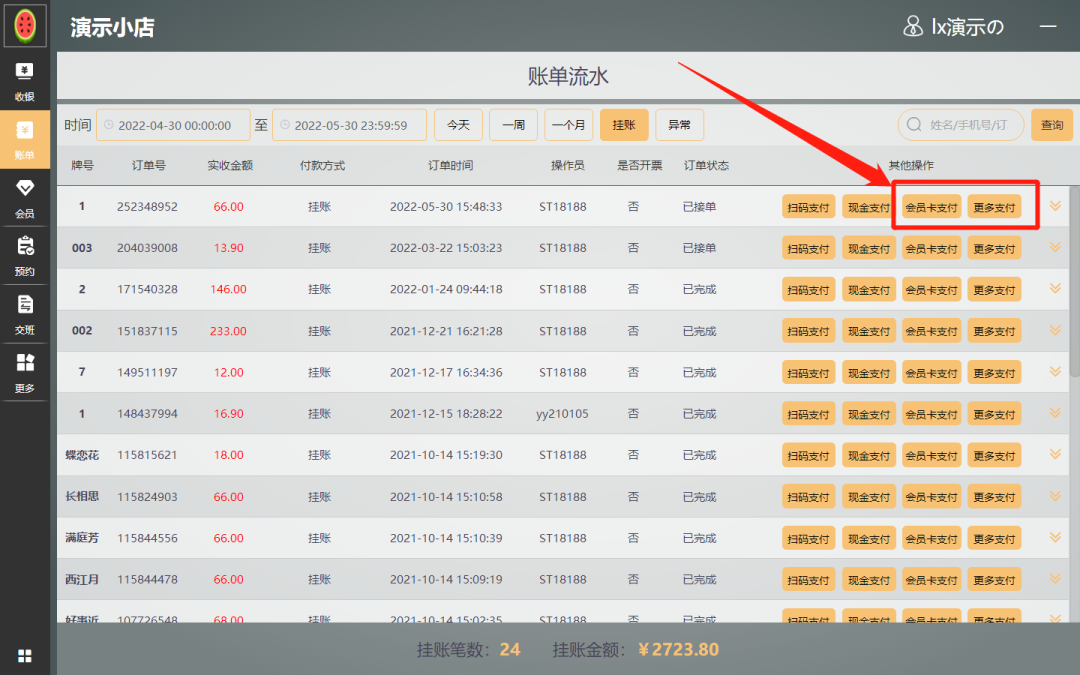Click table name 蝶恋花
Image resolution: width=1080 pixels, height=675 pixels.
point(82,455)
